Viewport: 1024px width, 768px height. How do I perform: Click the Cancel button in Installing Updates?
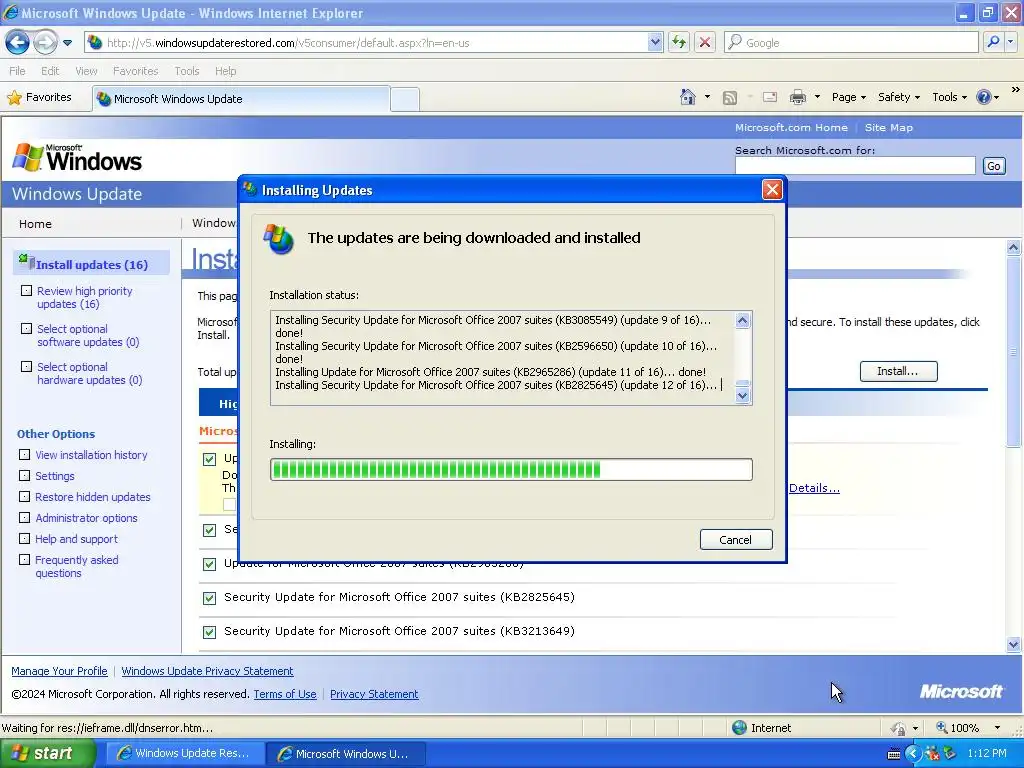point(736,539)
